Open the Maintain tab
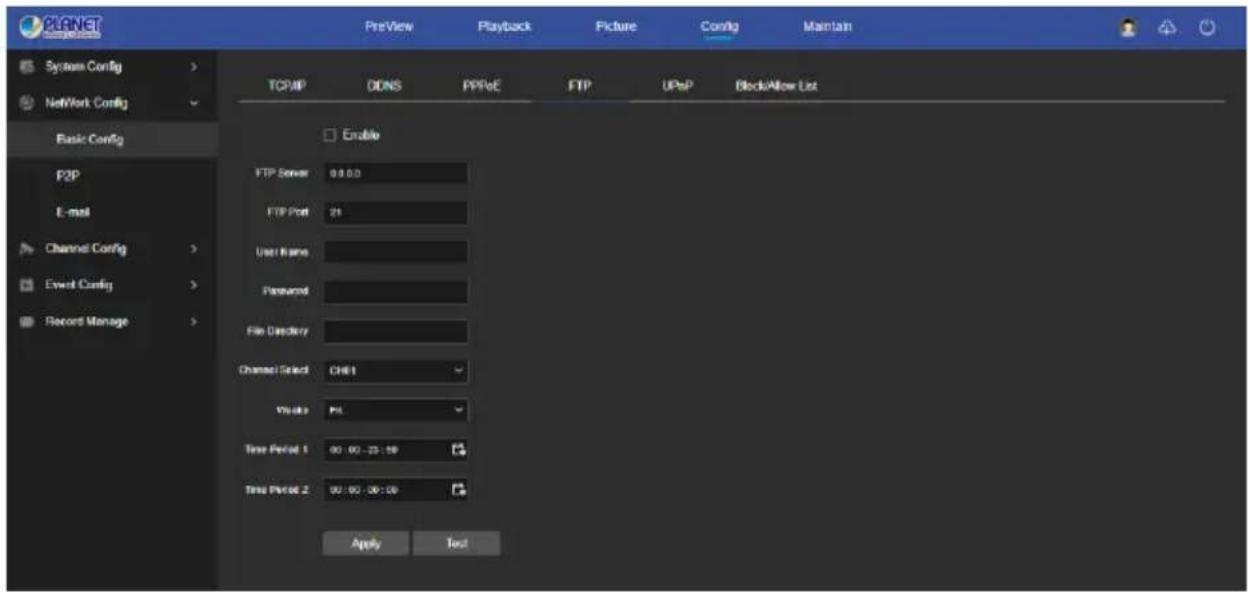This screenshot has height=592, width=1248. point(827,26)
